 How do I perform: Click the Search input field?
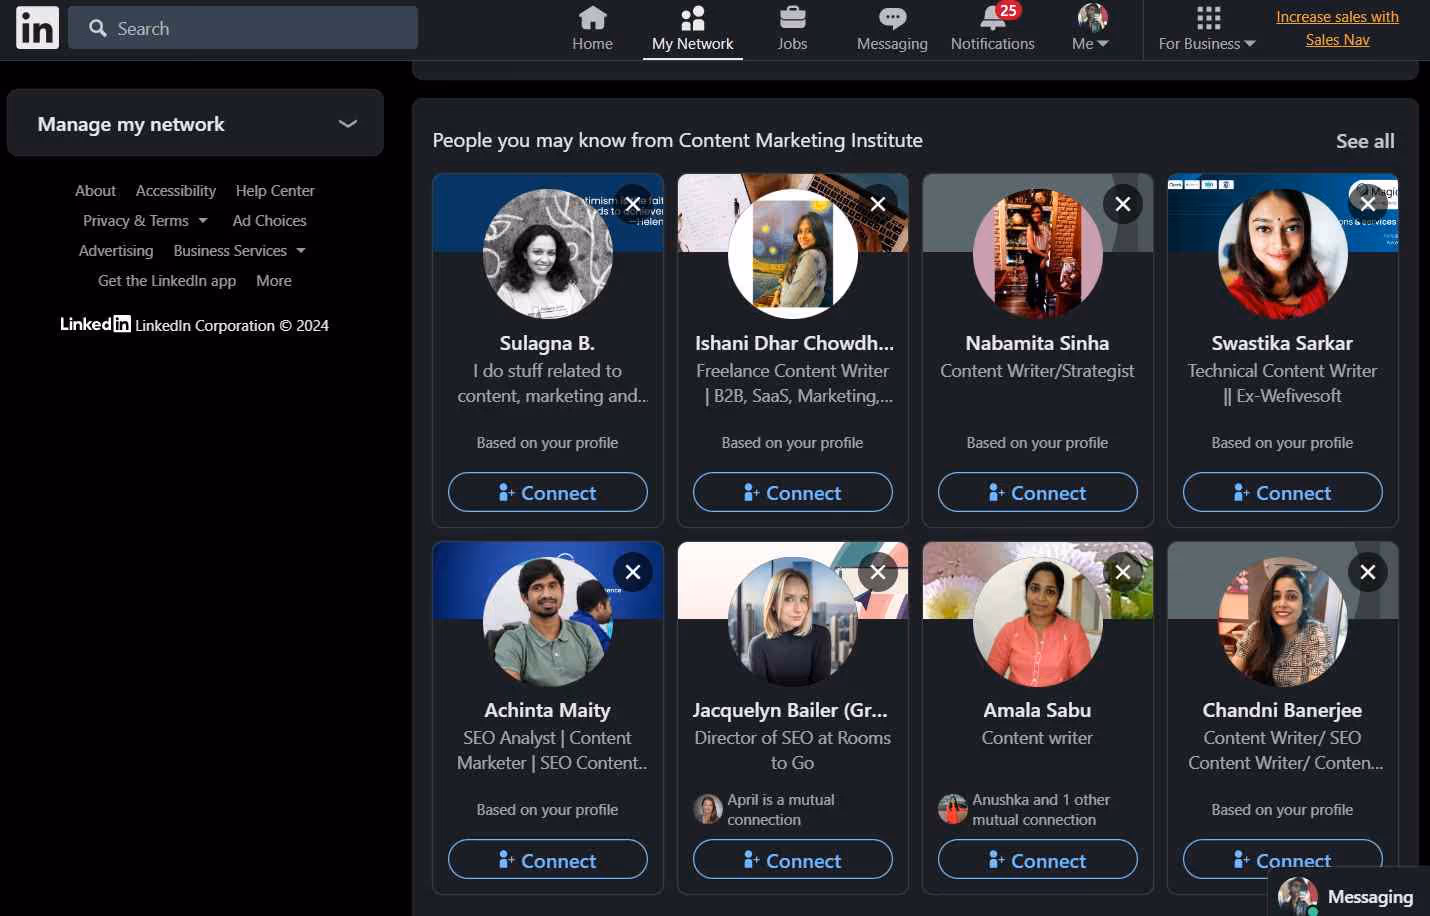point(243,28)
